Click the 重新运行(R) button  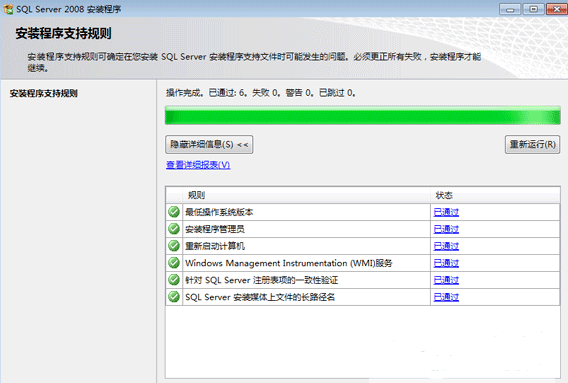coord(532,145)
